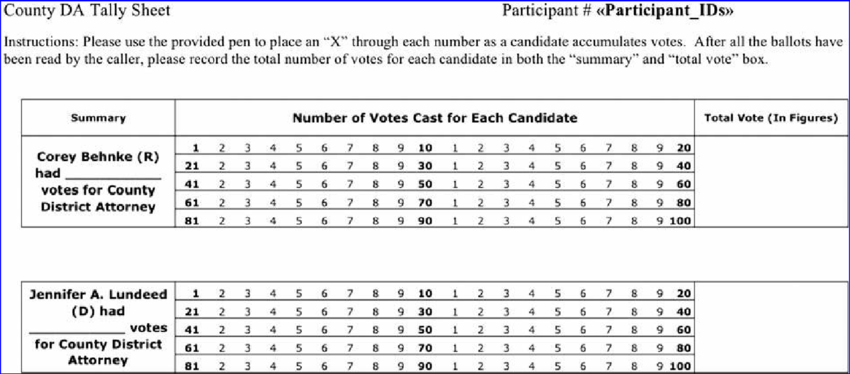Image resolution: width=850 pixels, height=374 pixels.
Task: Mark number 50 in Corey Behnke's tally
Action: coord(425,184)
